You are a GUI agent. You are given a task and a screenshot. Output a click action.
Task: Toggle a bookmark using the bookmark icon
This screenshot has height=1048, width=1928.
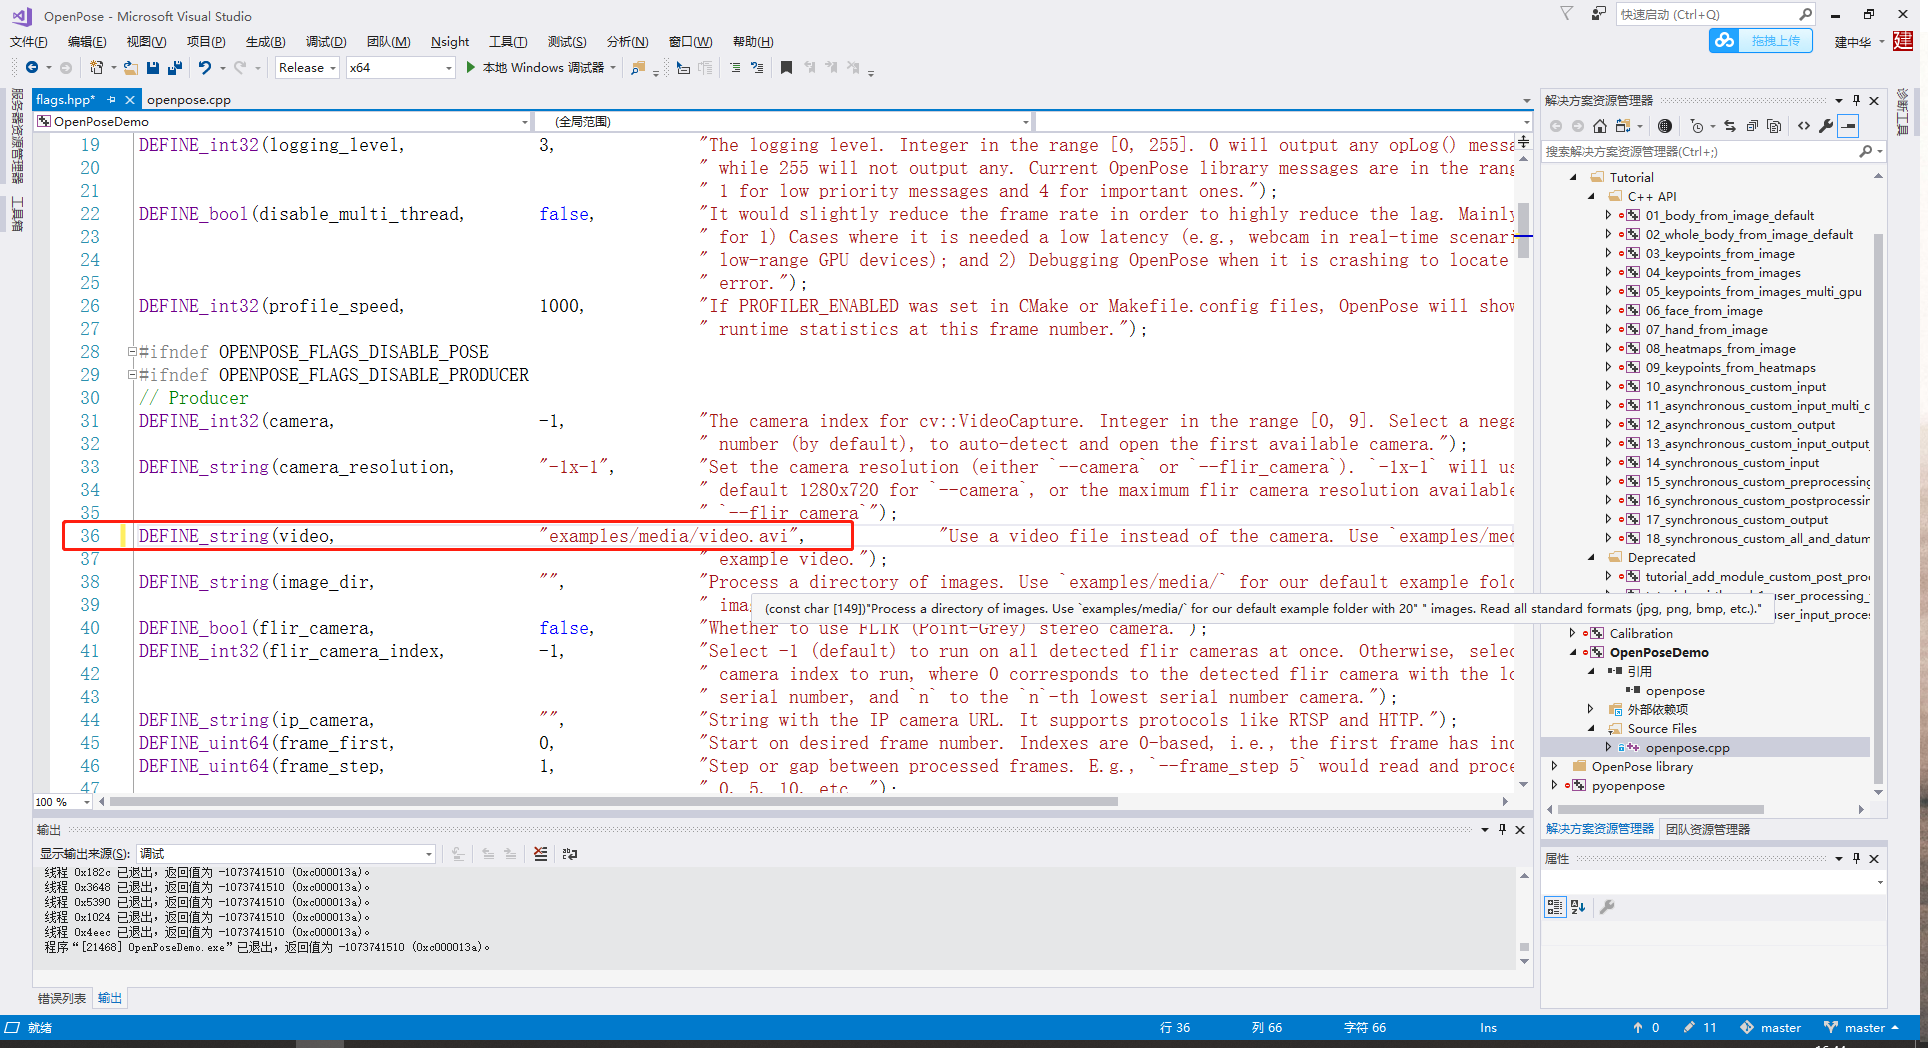pyautogui.click(x=787, y=67)
